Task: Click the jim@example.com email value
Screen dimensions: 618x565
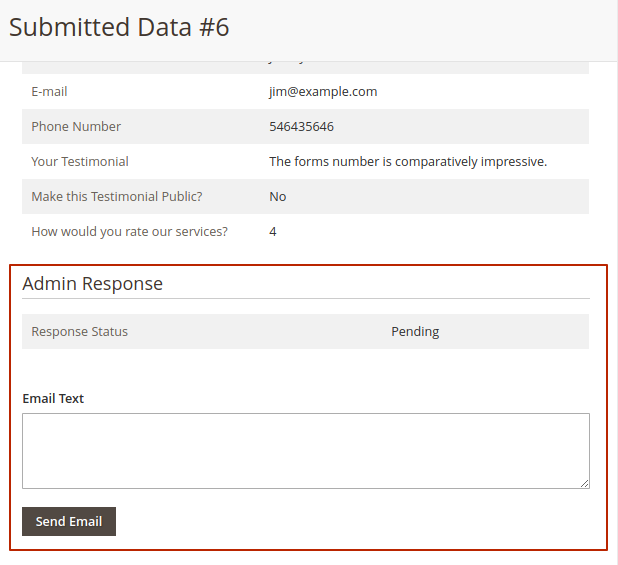Action: (x=323, y=91)
